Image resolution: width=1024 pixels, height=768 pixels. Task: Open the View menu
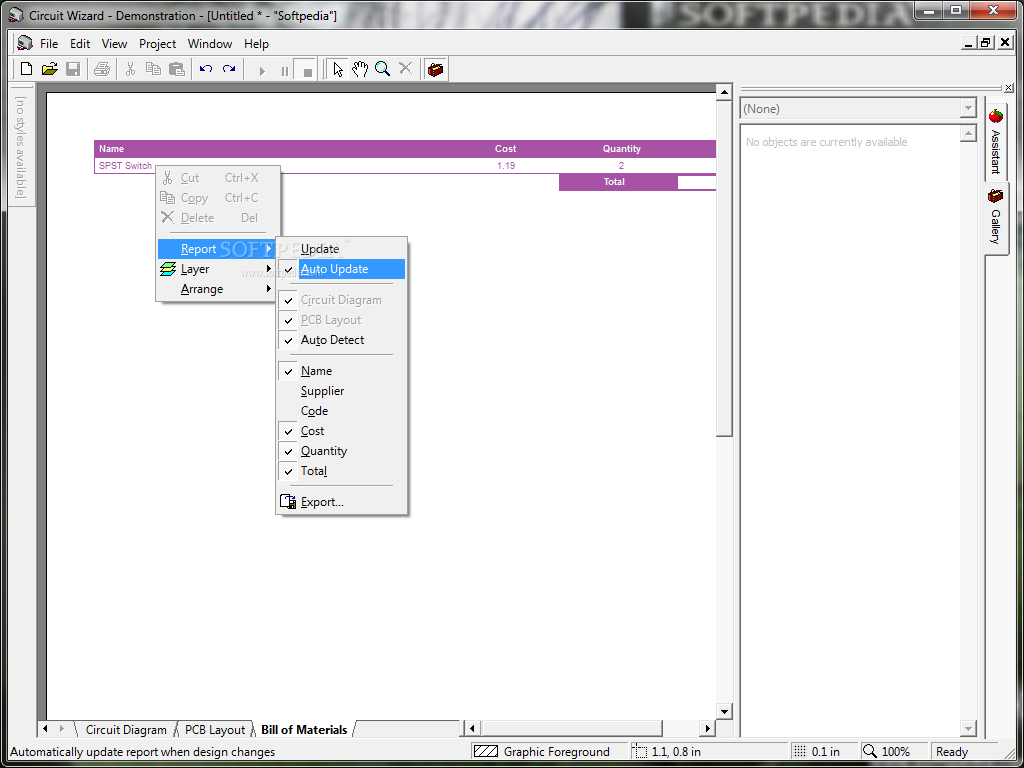114,44
